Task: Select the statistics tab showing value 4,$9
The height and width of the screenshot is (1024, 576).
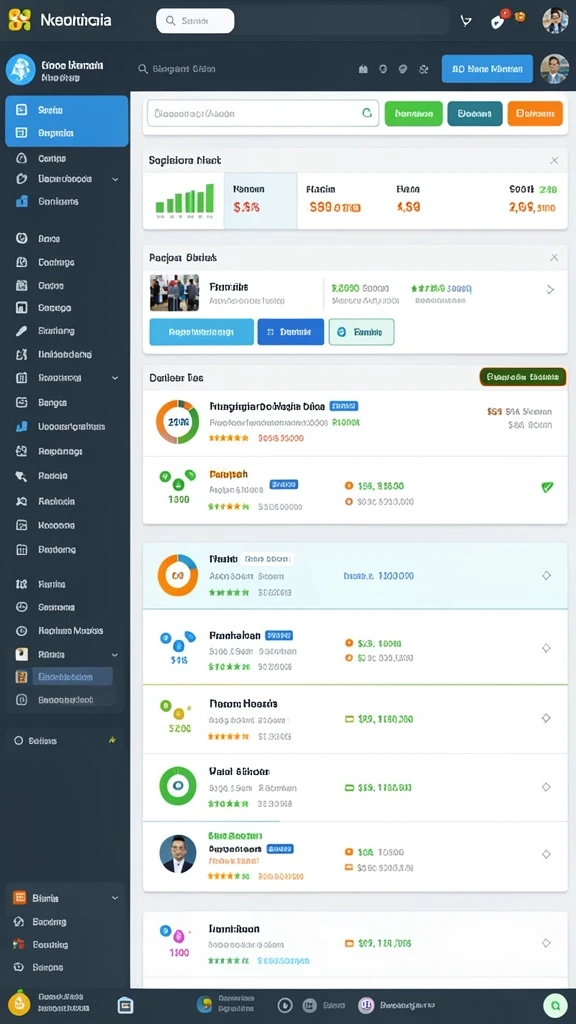Action: pyautogui.click(x=408, y=200)
